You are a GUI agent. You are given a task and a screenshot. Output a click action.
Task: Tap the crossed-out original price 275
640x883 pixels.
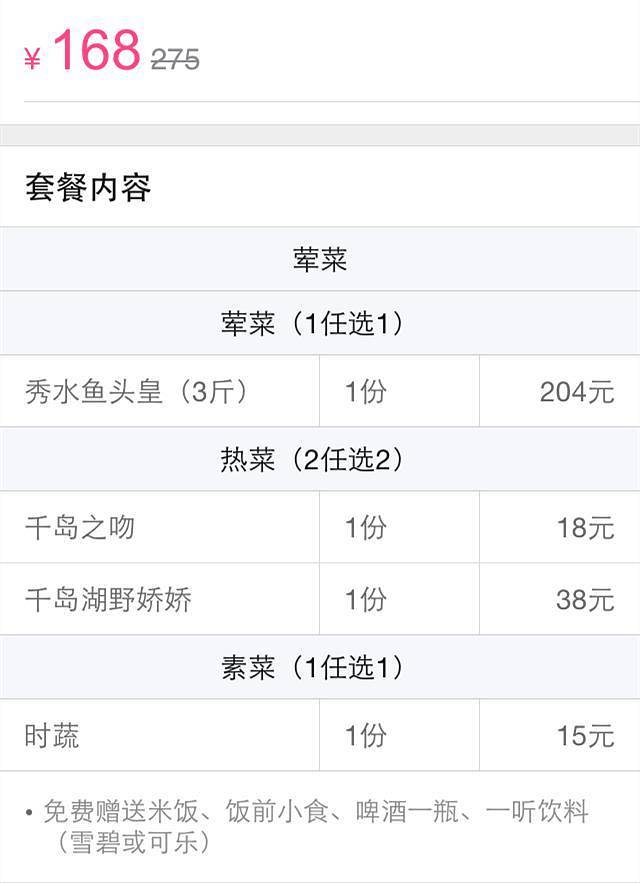point(175,60)
